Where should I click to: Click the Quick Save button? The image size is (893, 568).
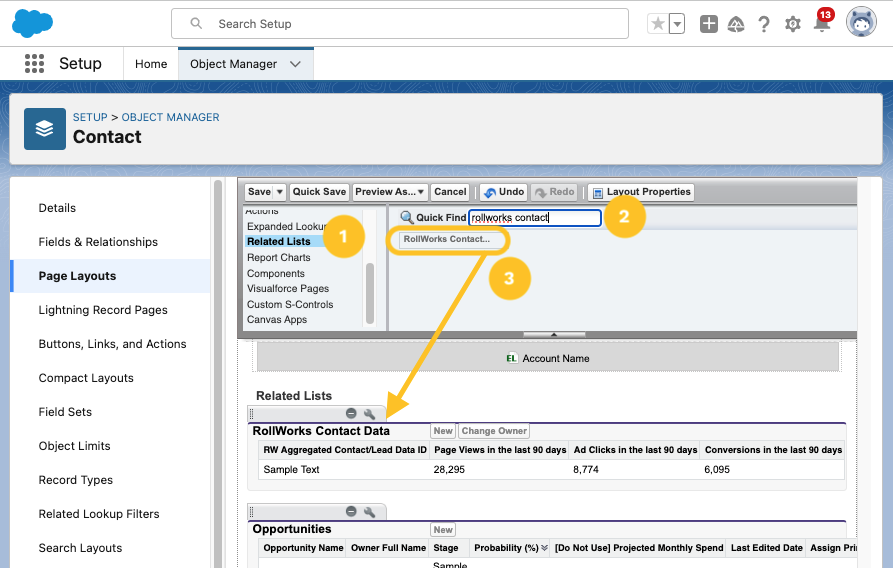[319, 192]
